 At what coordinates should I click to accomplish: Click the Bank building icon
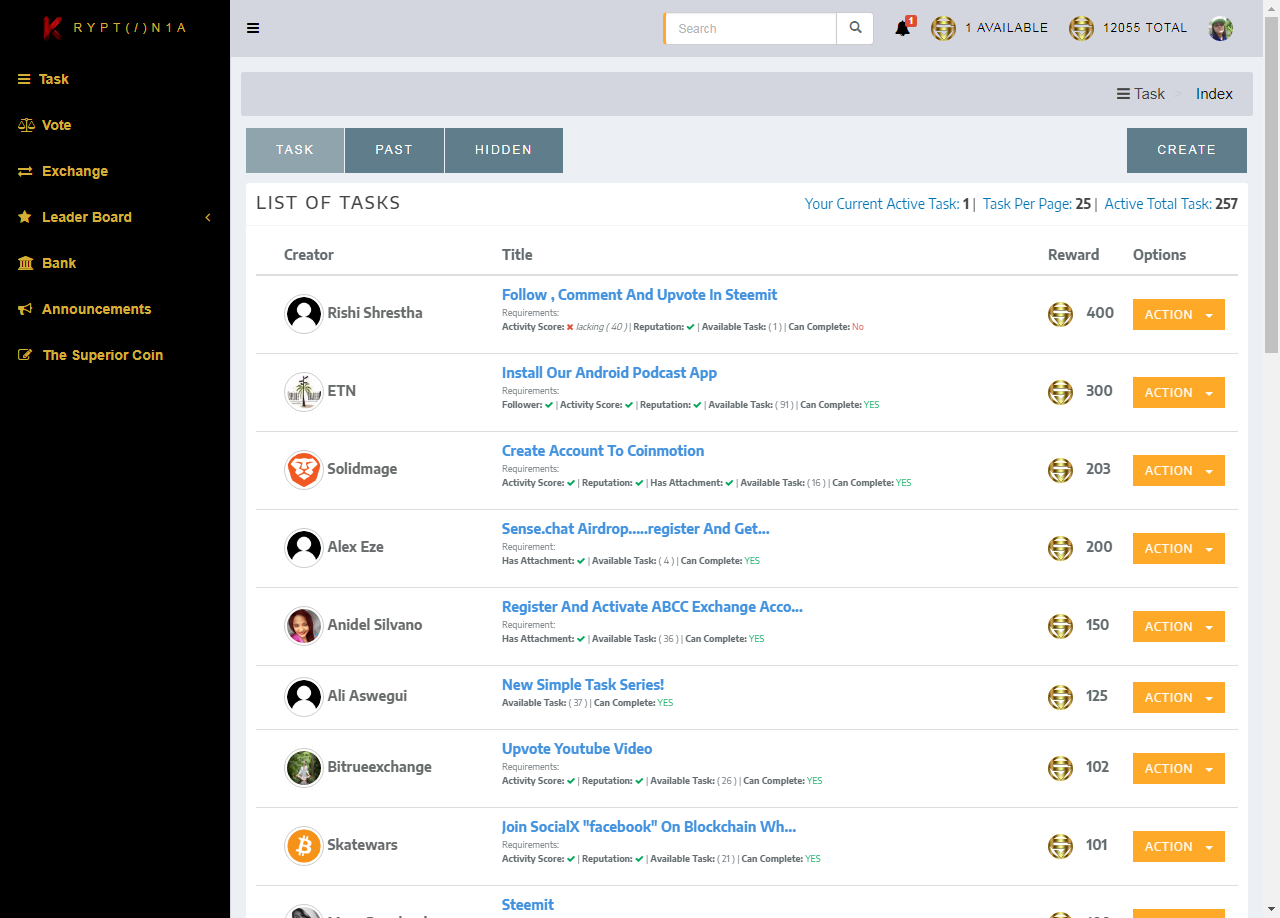pos(25,263)
